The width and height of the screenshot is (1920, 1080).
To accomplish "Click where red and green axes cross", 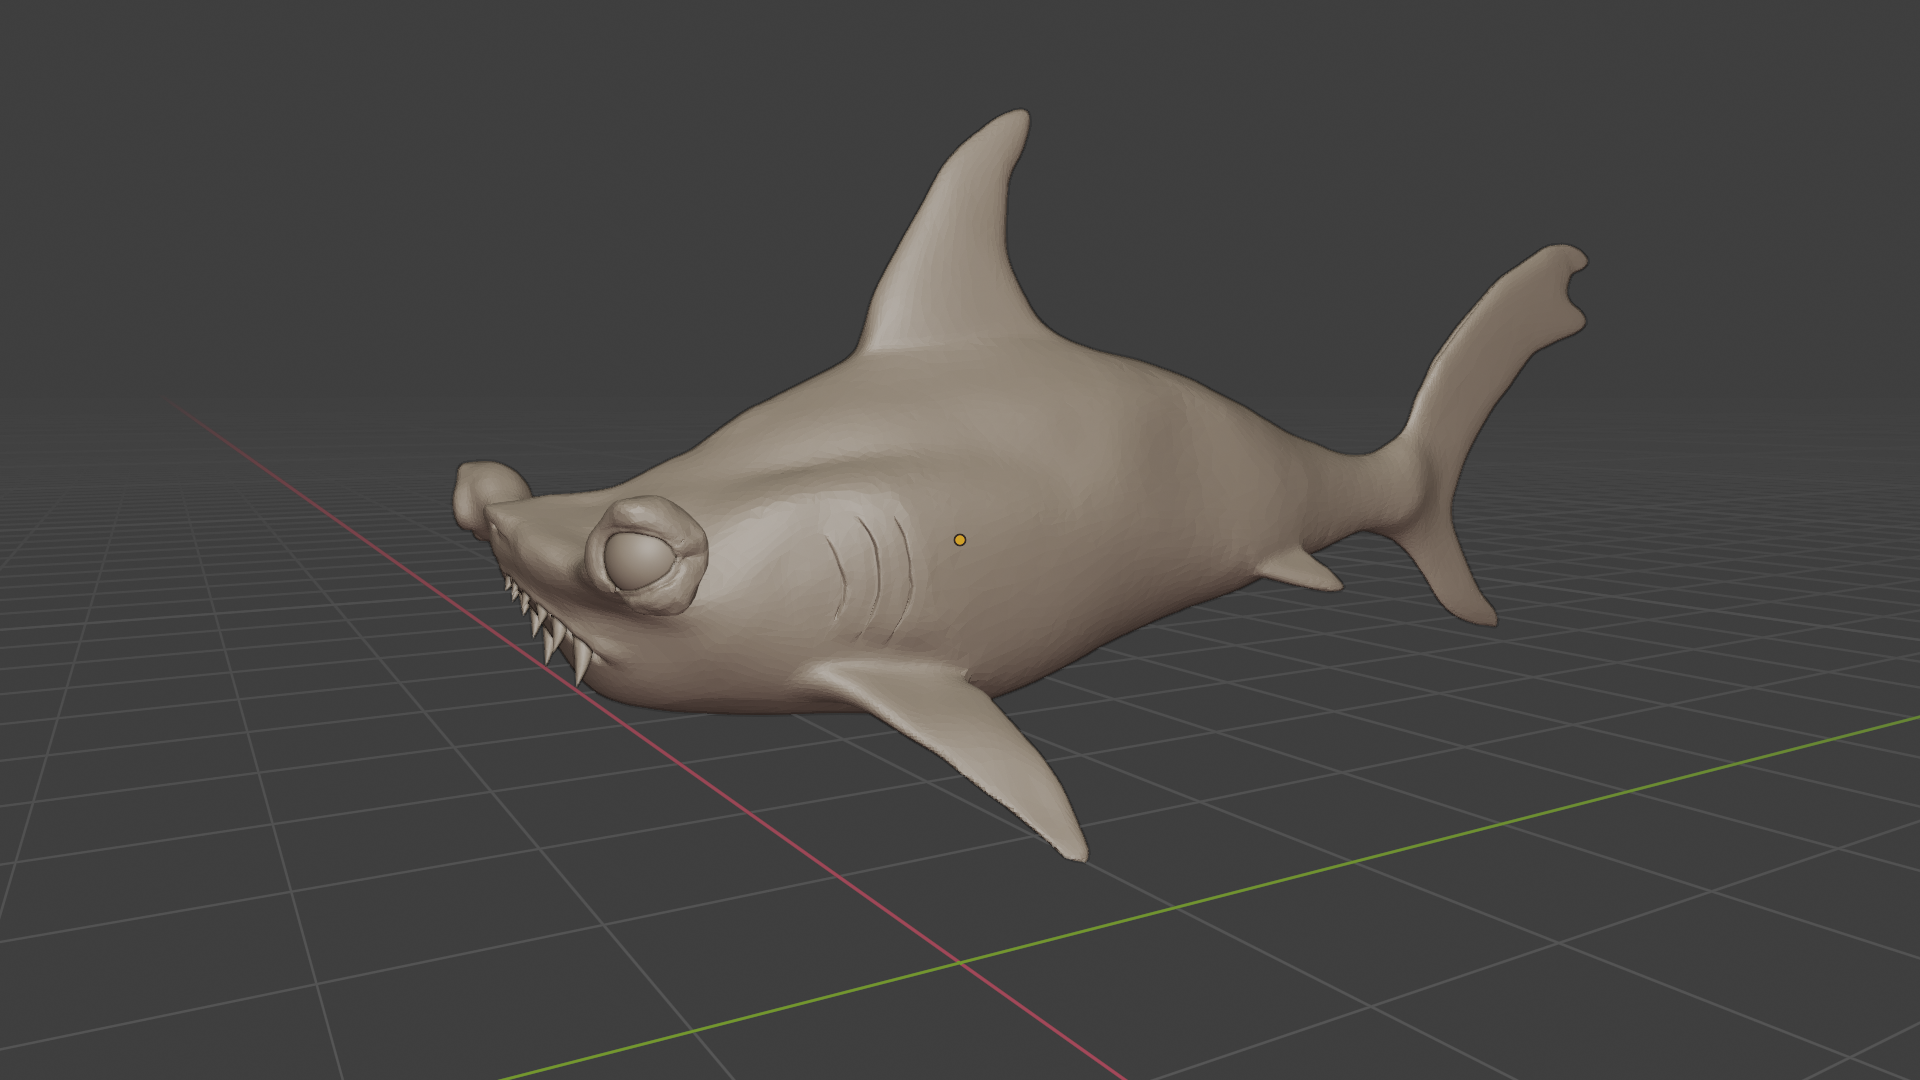I will click(960, 963).
